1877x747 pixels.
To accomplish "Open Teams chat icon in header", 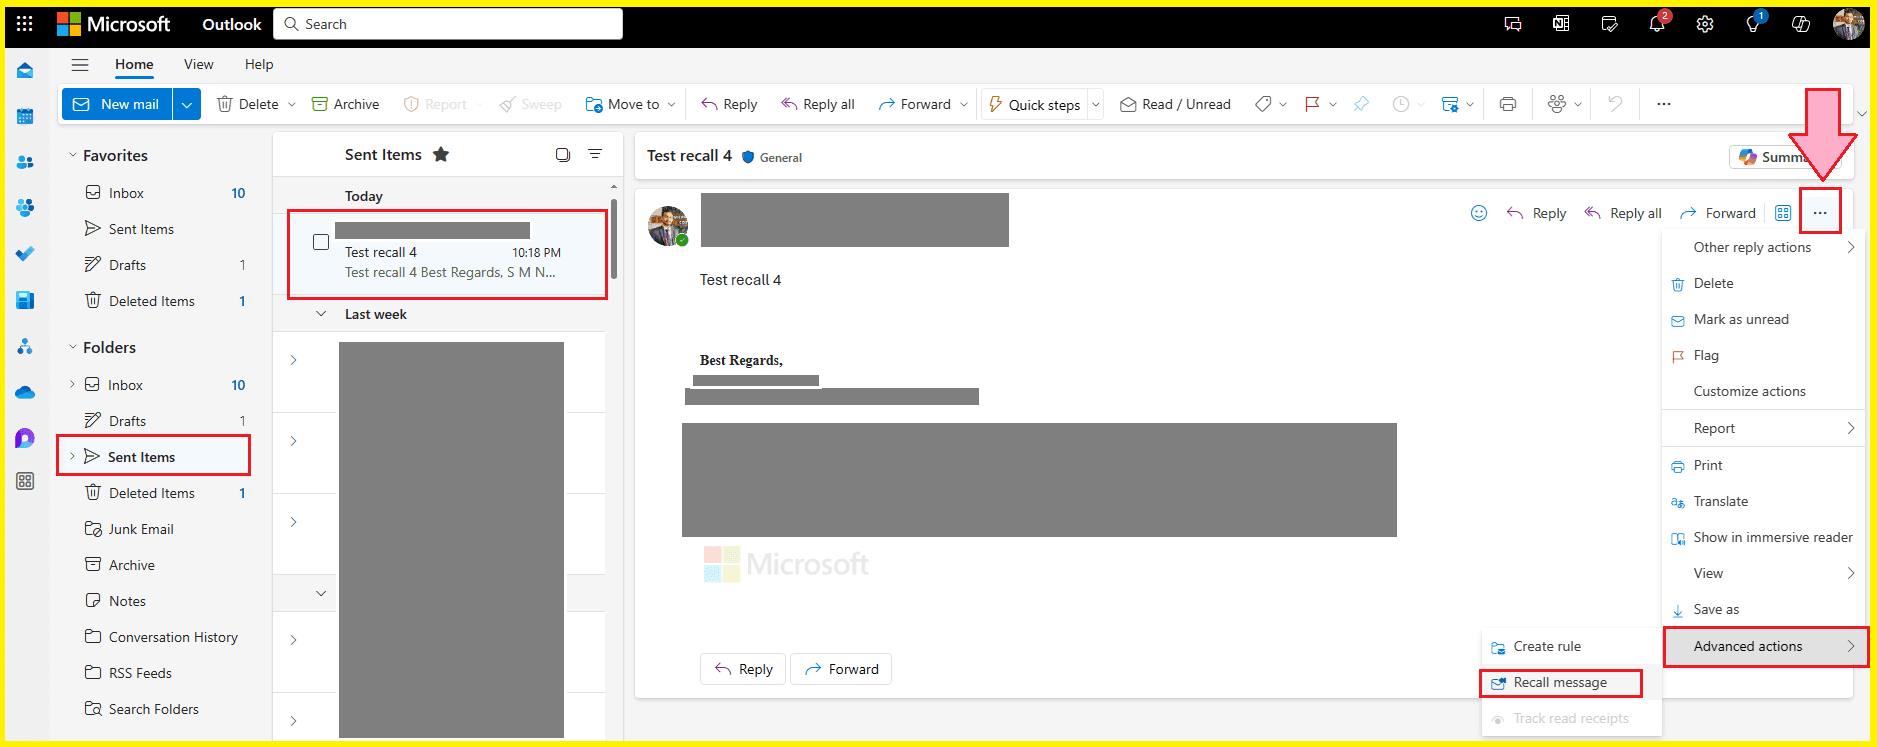I will click(1513, 24).
